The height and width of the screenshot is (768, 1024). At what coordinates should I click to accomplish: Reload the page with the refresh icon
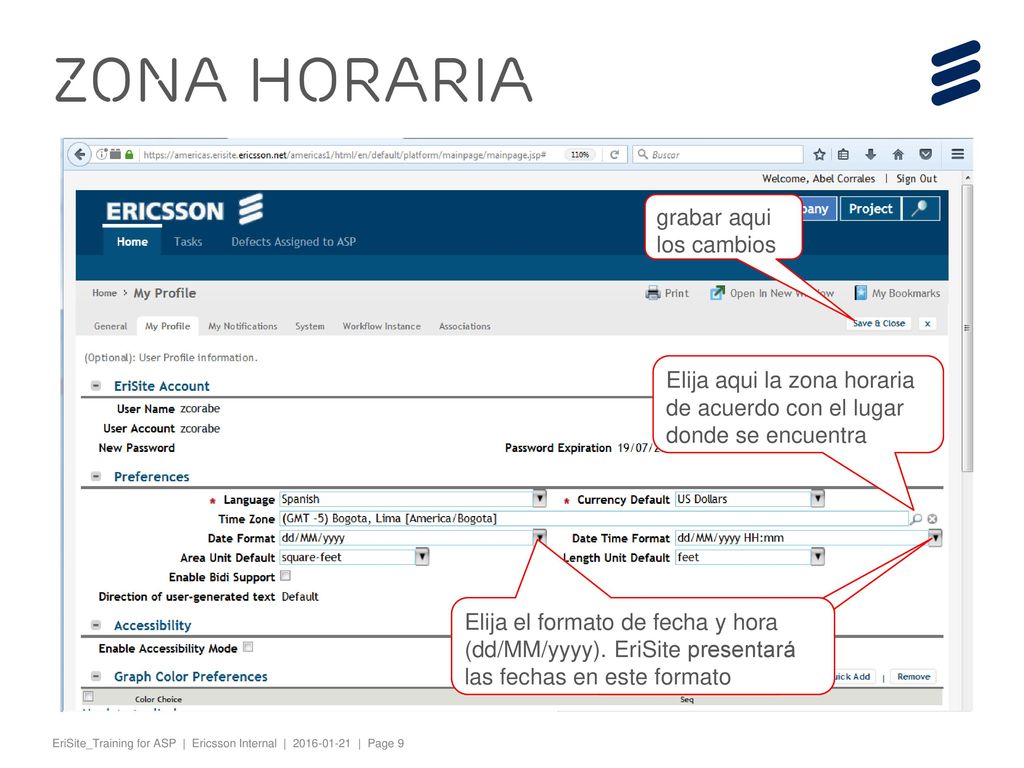(615, 155)
